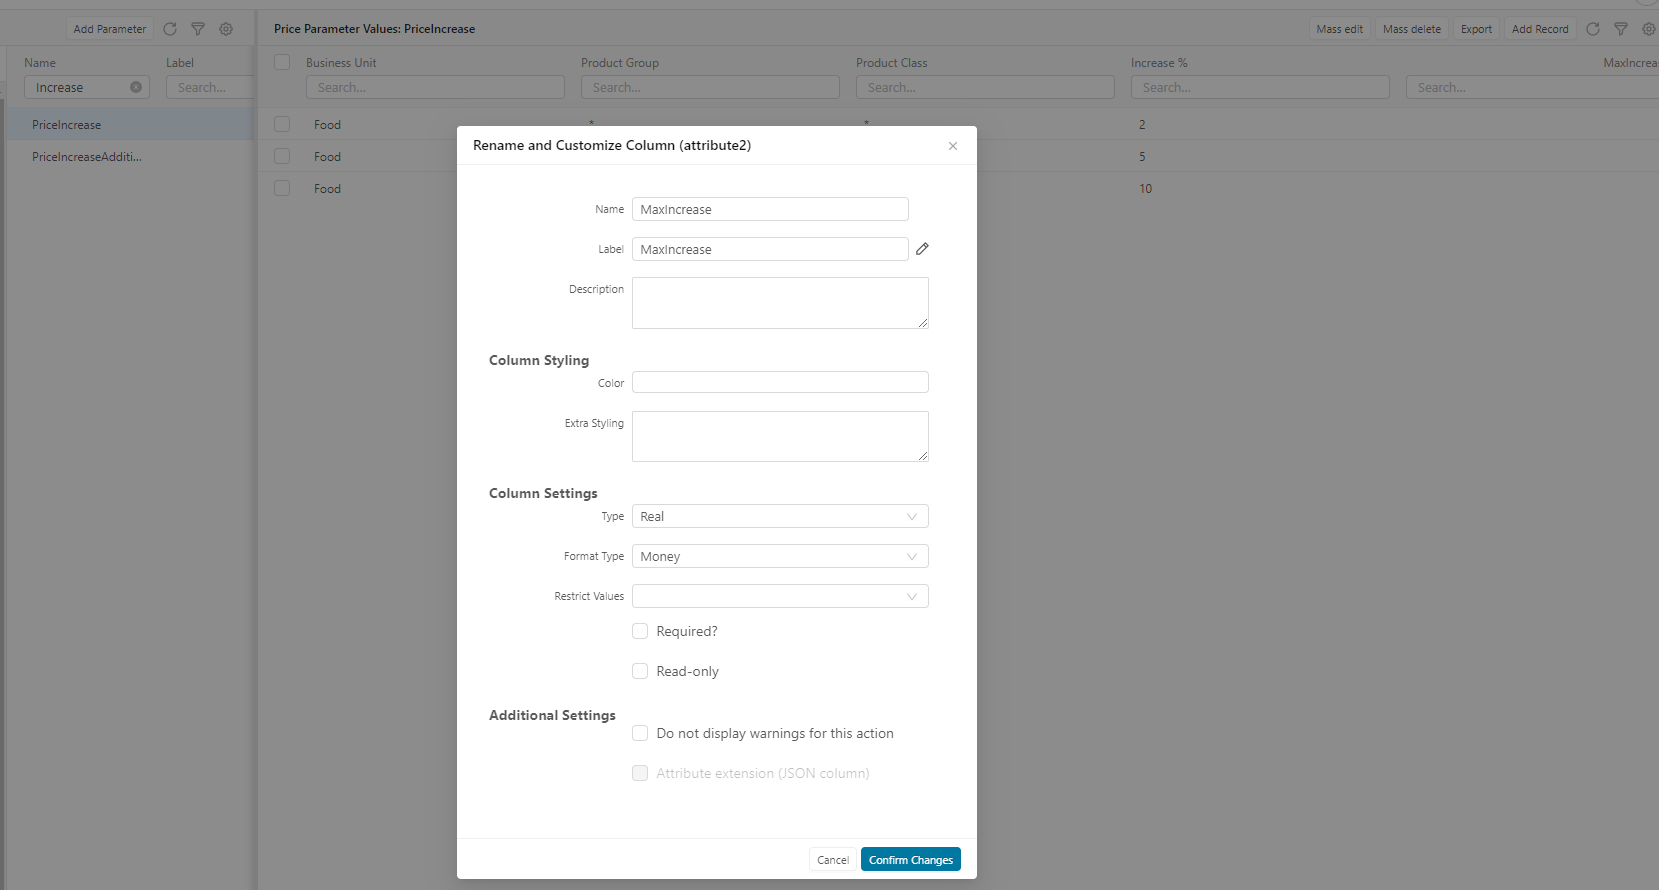1659x890 pixels.
Task: Close the Rename and Customize Column dialog
Action: pos(953,146)
